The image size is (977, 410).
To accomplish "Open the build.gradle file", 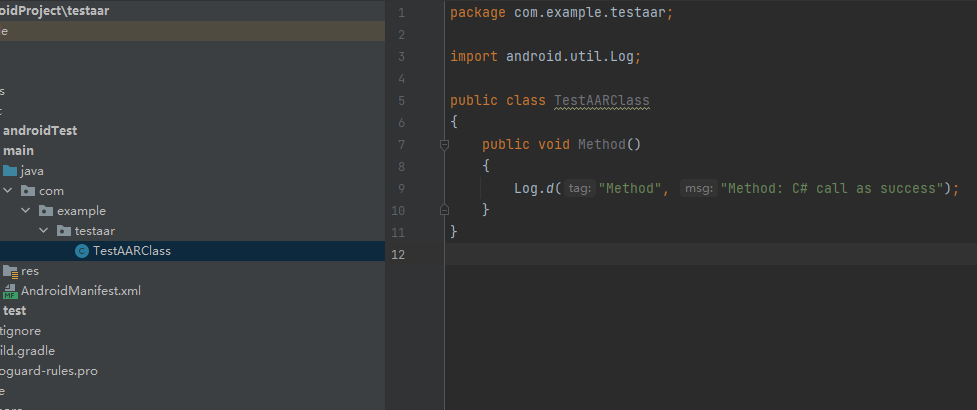I will click(27, 351).
